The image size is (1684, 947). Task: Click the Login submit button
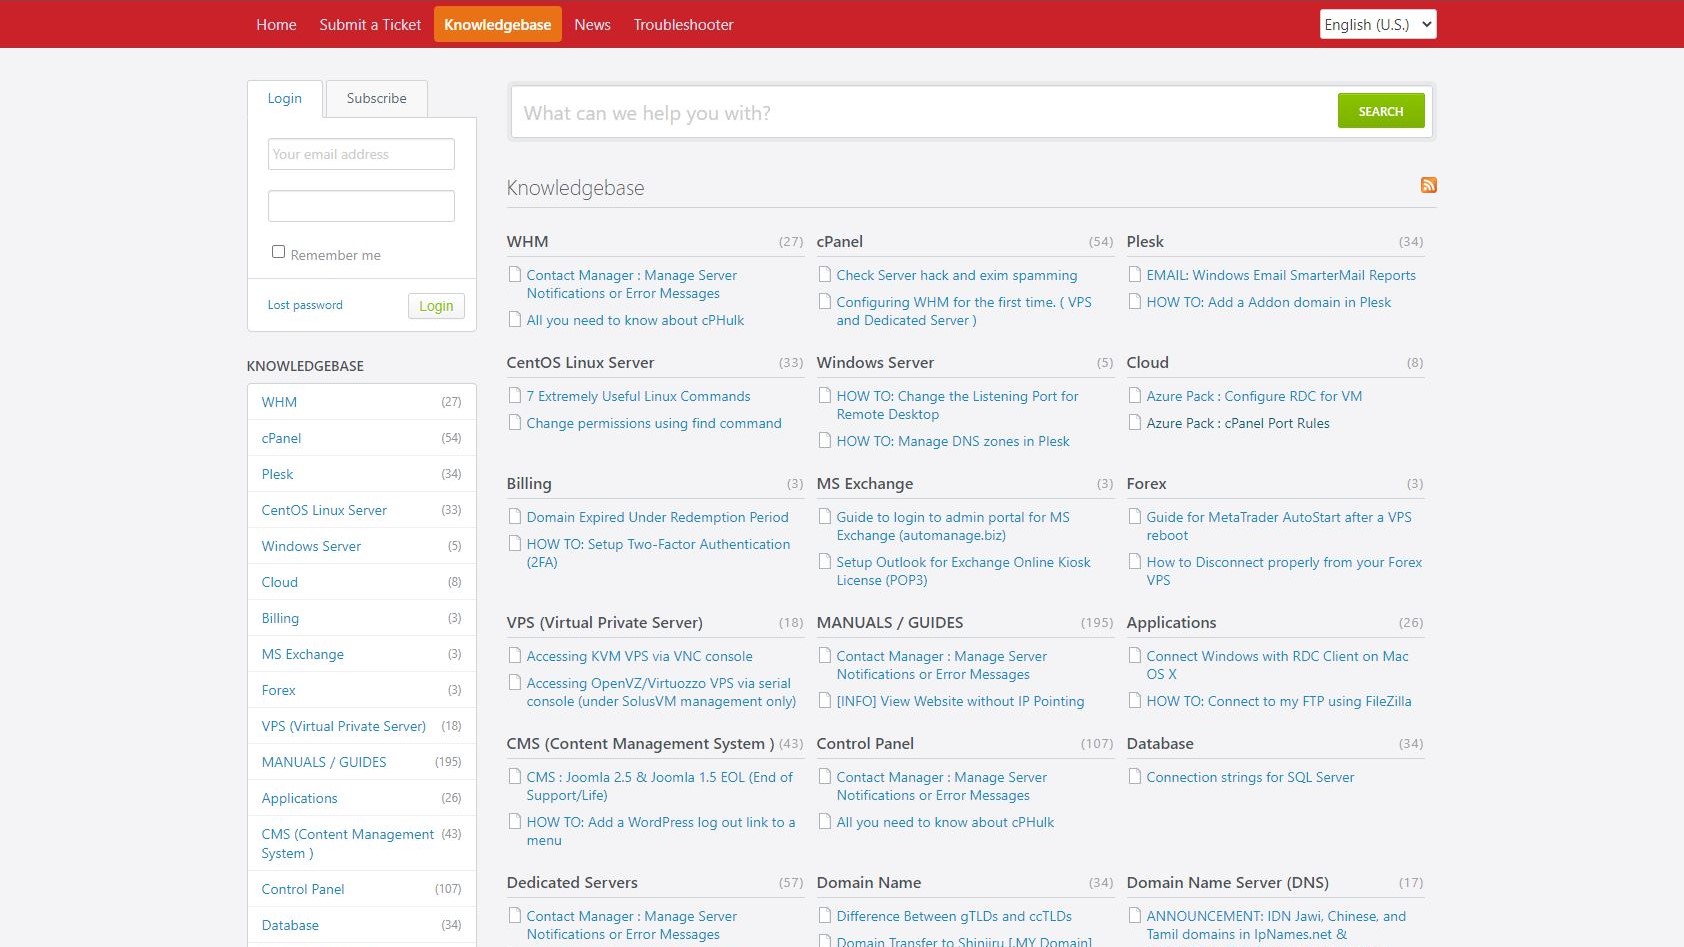(x=436, y=306)
